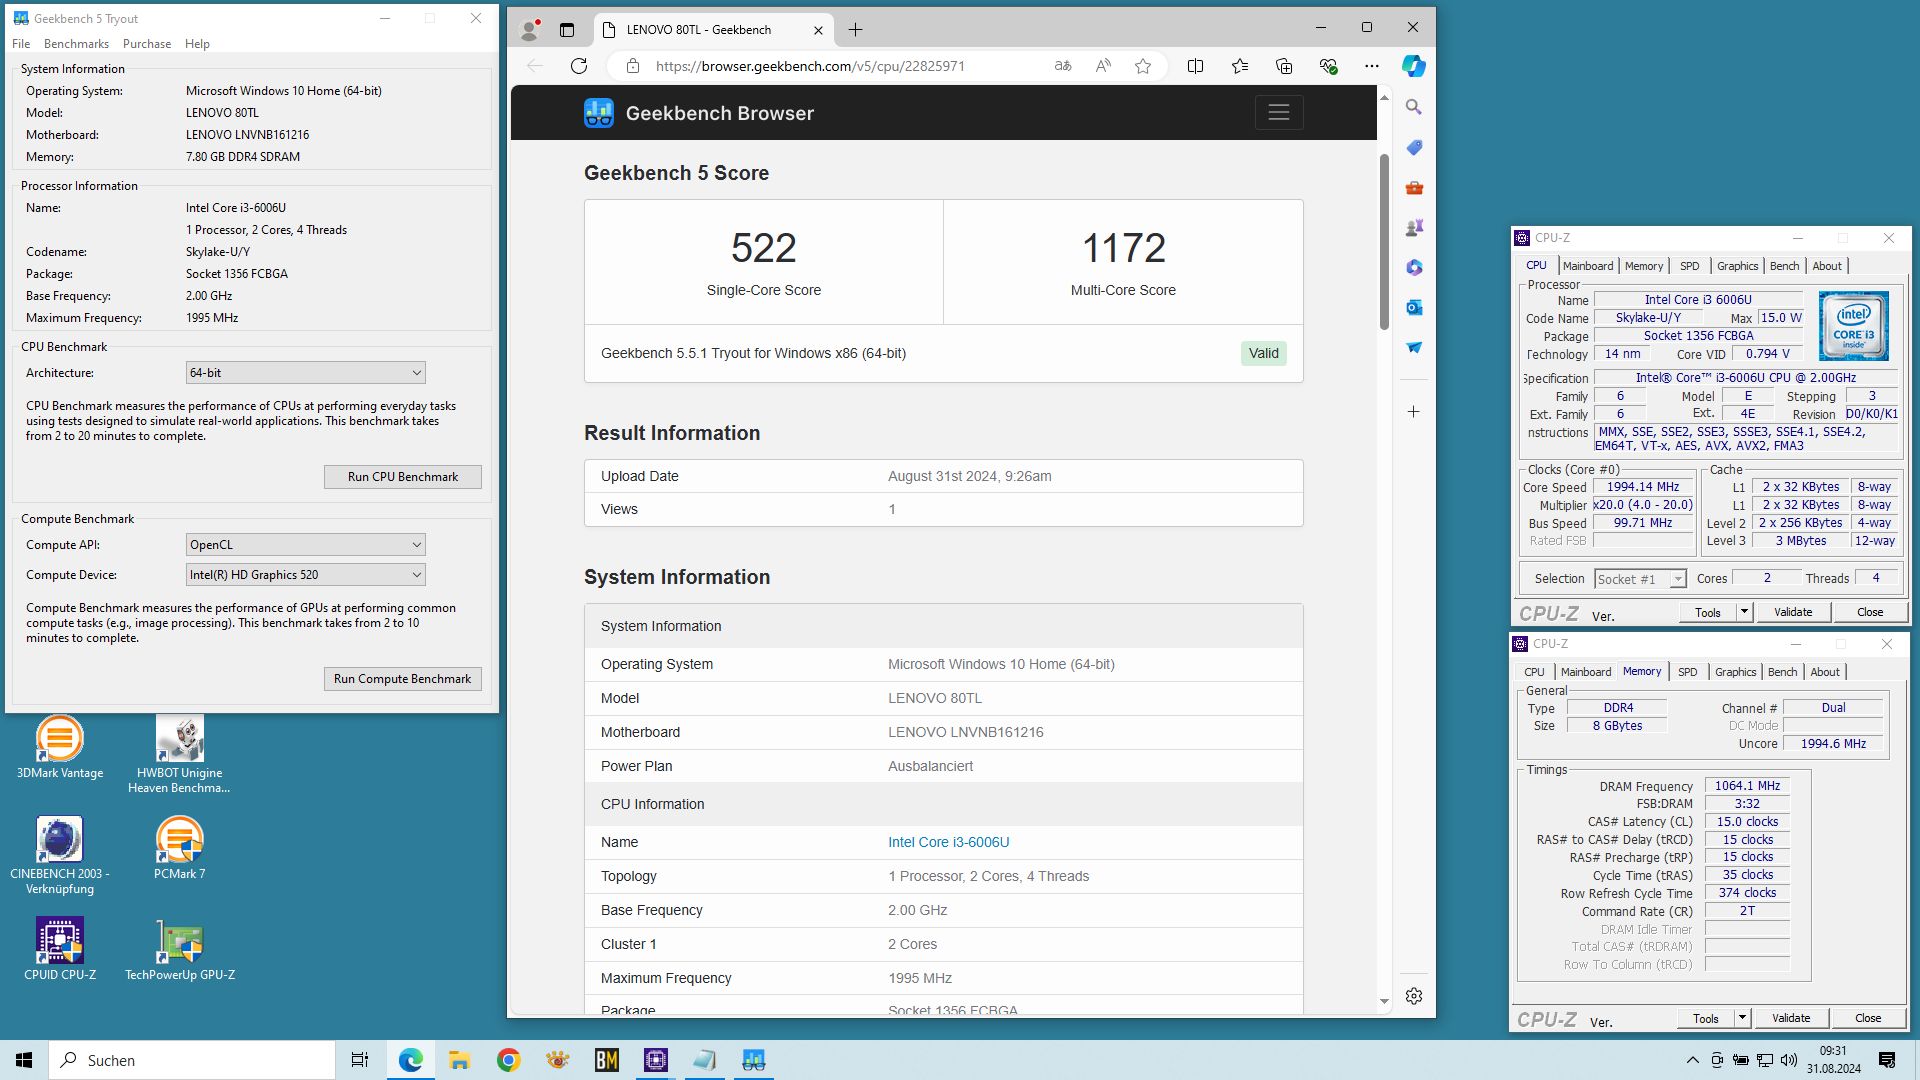Screen dimensions: 1920x1080
Task: Open Chrome from taskbar
Action: (508, 1060)
